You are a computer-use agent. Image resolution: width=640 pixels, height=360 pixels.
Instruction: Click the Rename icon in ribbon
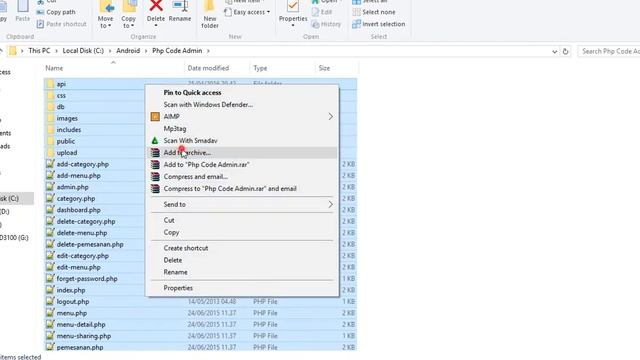pos(180,6)
